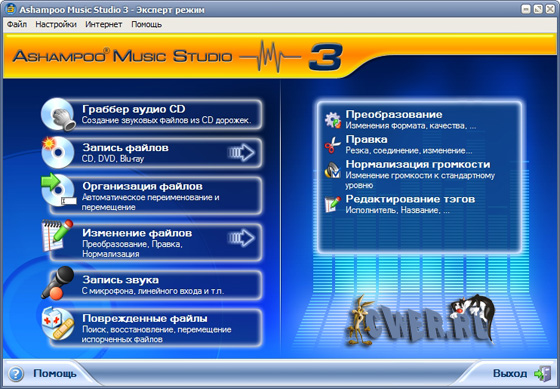The image size is (560, 389).
Task: Click the blue question mark help icon
Action: 15,374
